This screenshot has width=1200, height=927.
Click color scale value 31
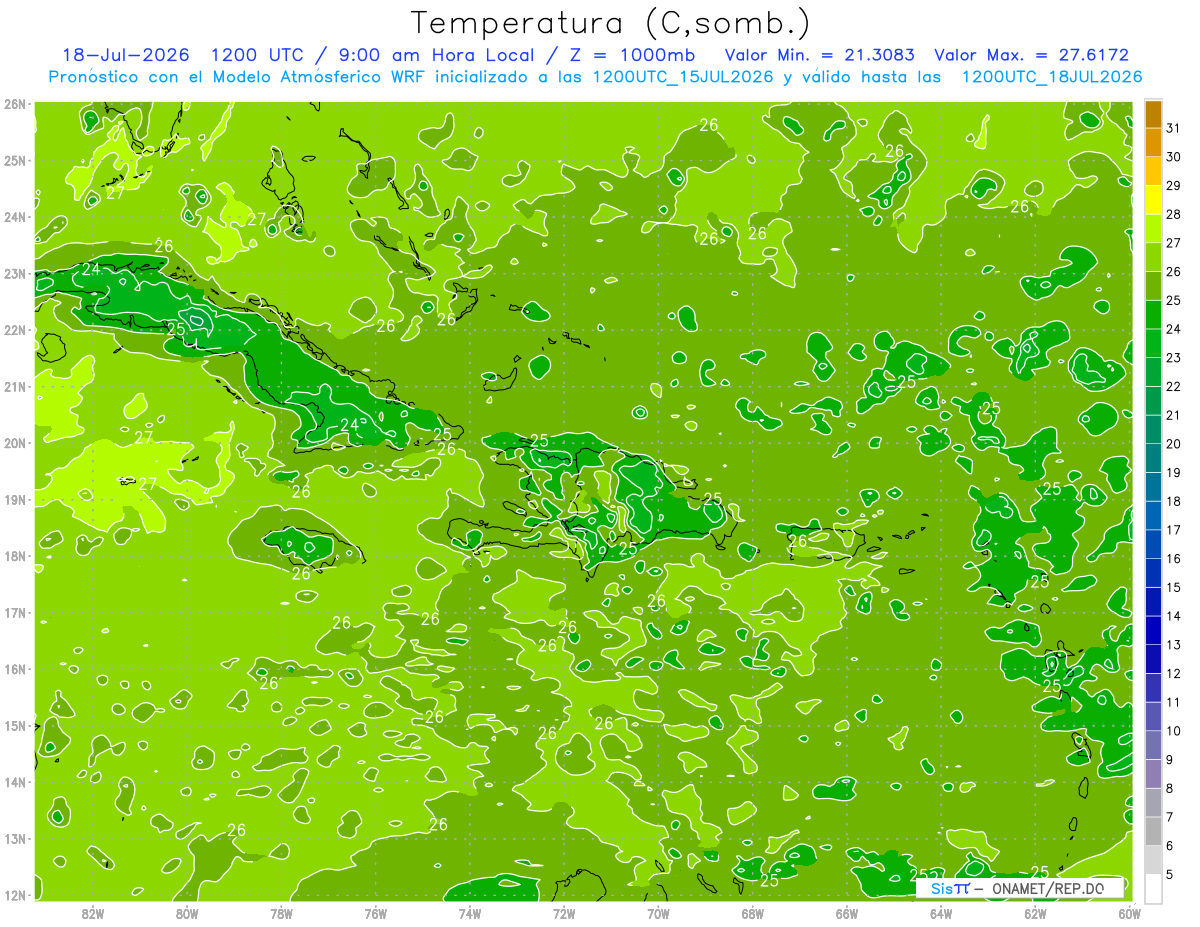tap(1173, 128)
